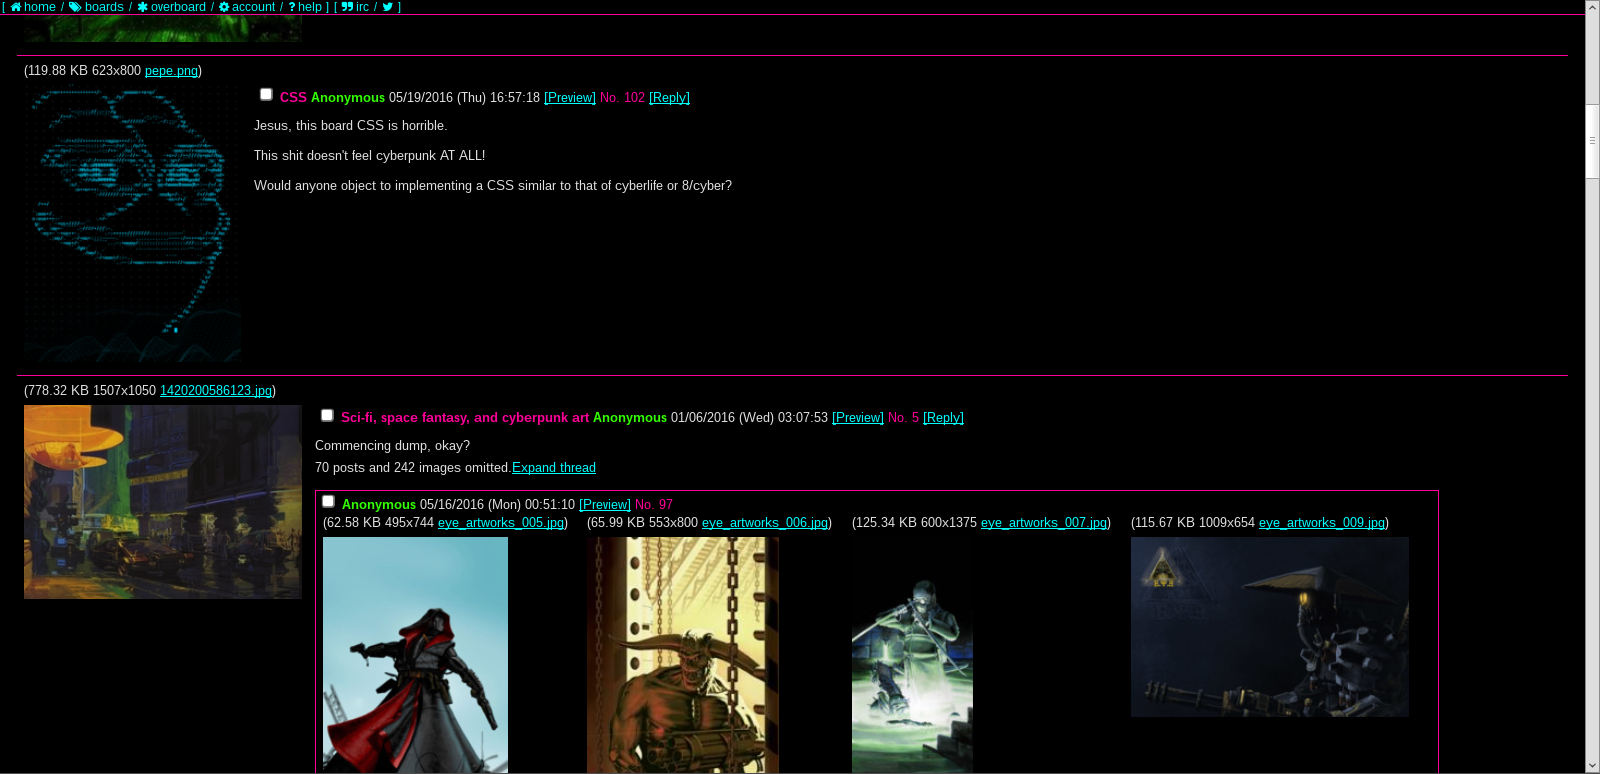Enlarge the horned demon with minigun thumbnail

tap(683, 655)
